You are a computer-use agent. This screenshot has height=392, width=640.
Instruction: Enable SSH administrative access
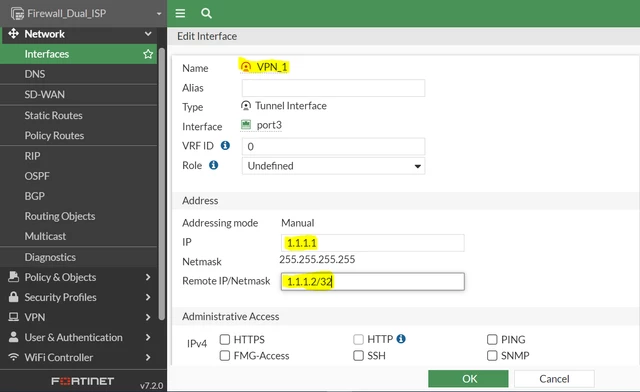358,356
